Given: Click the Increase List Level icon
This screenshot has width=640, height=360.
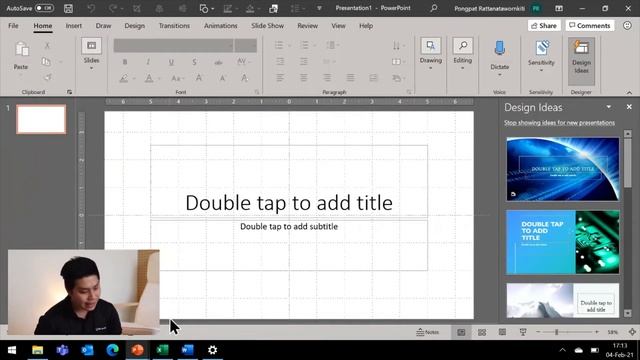Looking at the screenshot, I should (x=304, y=62).
